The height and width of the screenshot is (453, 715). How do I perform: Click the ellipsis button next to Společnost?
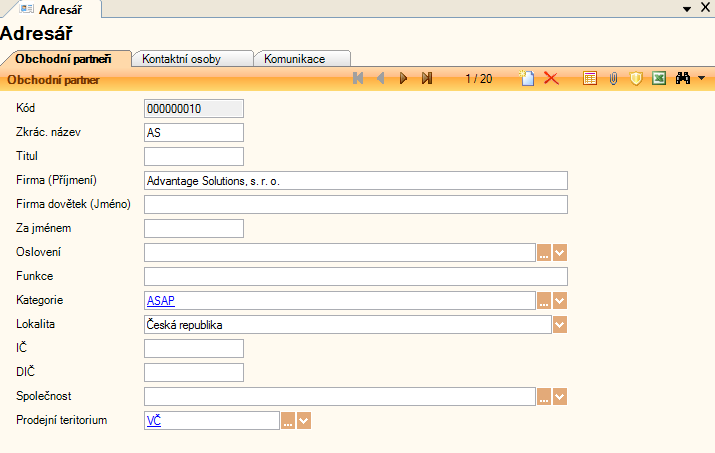544,397
